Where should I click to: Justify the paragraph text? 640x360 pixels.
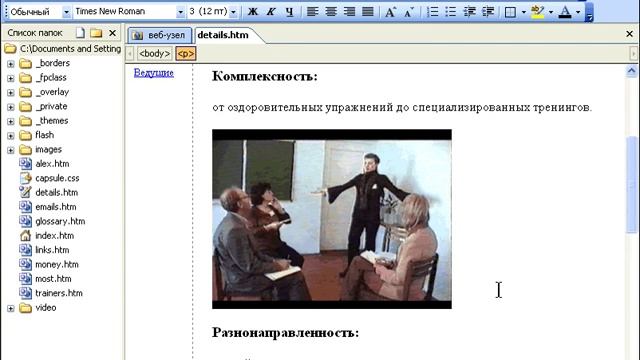(x=368, y=11)
